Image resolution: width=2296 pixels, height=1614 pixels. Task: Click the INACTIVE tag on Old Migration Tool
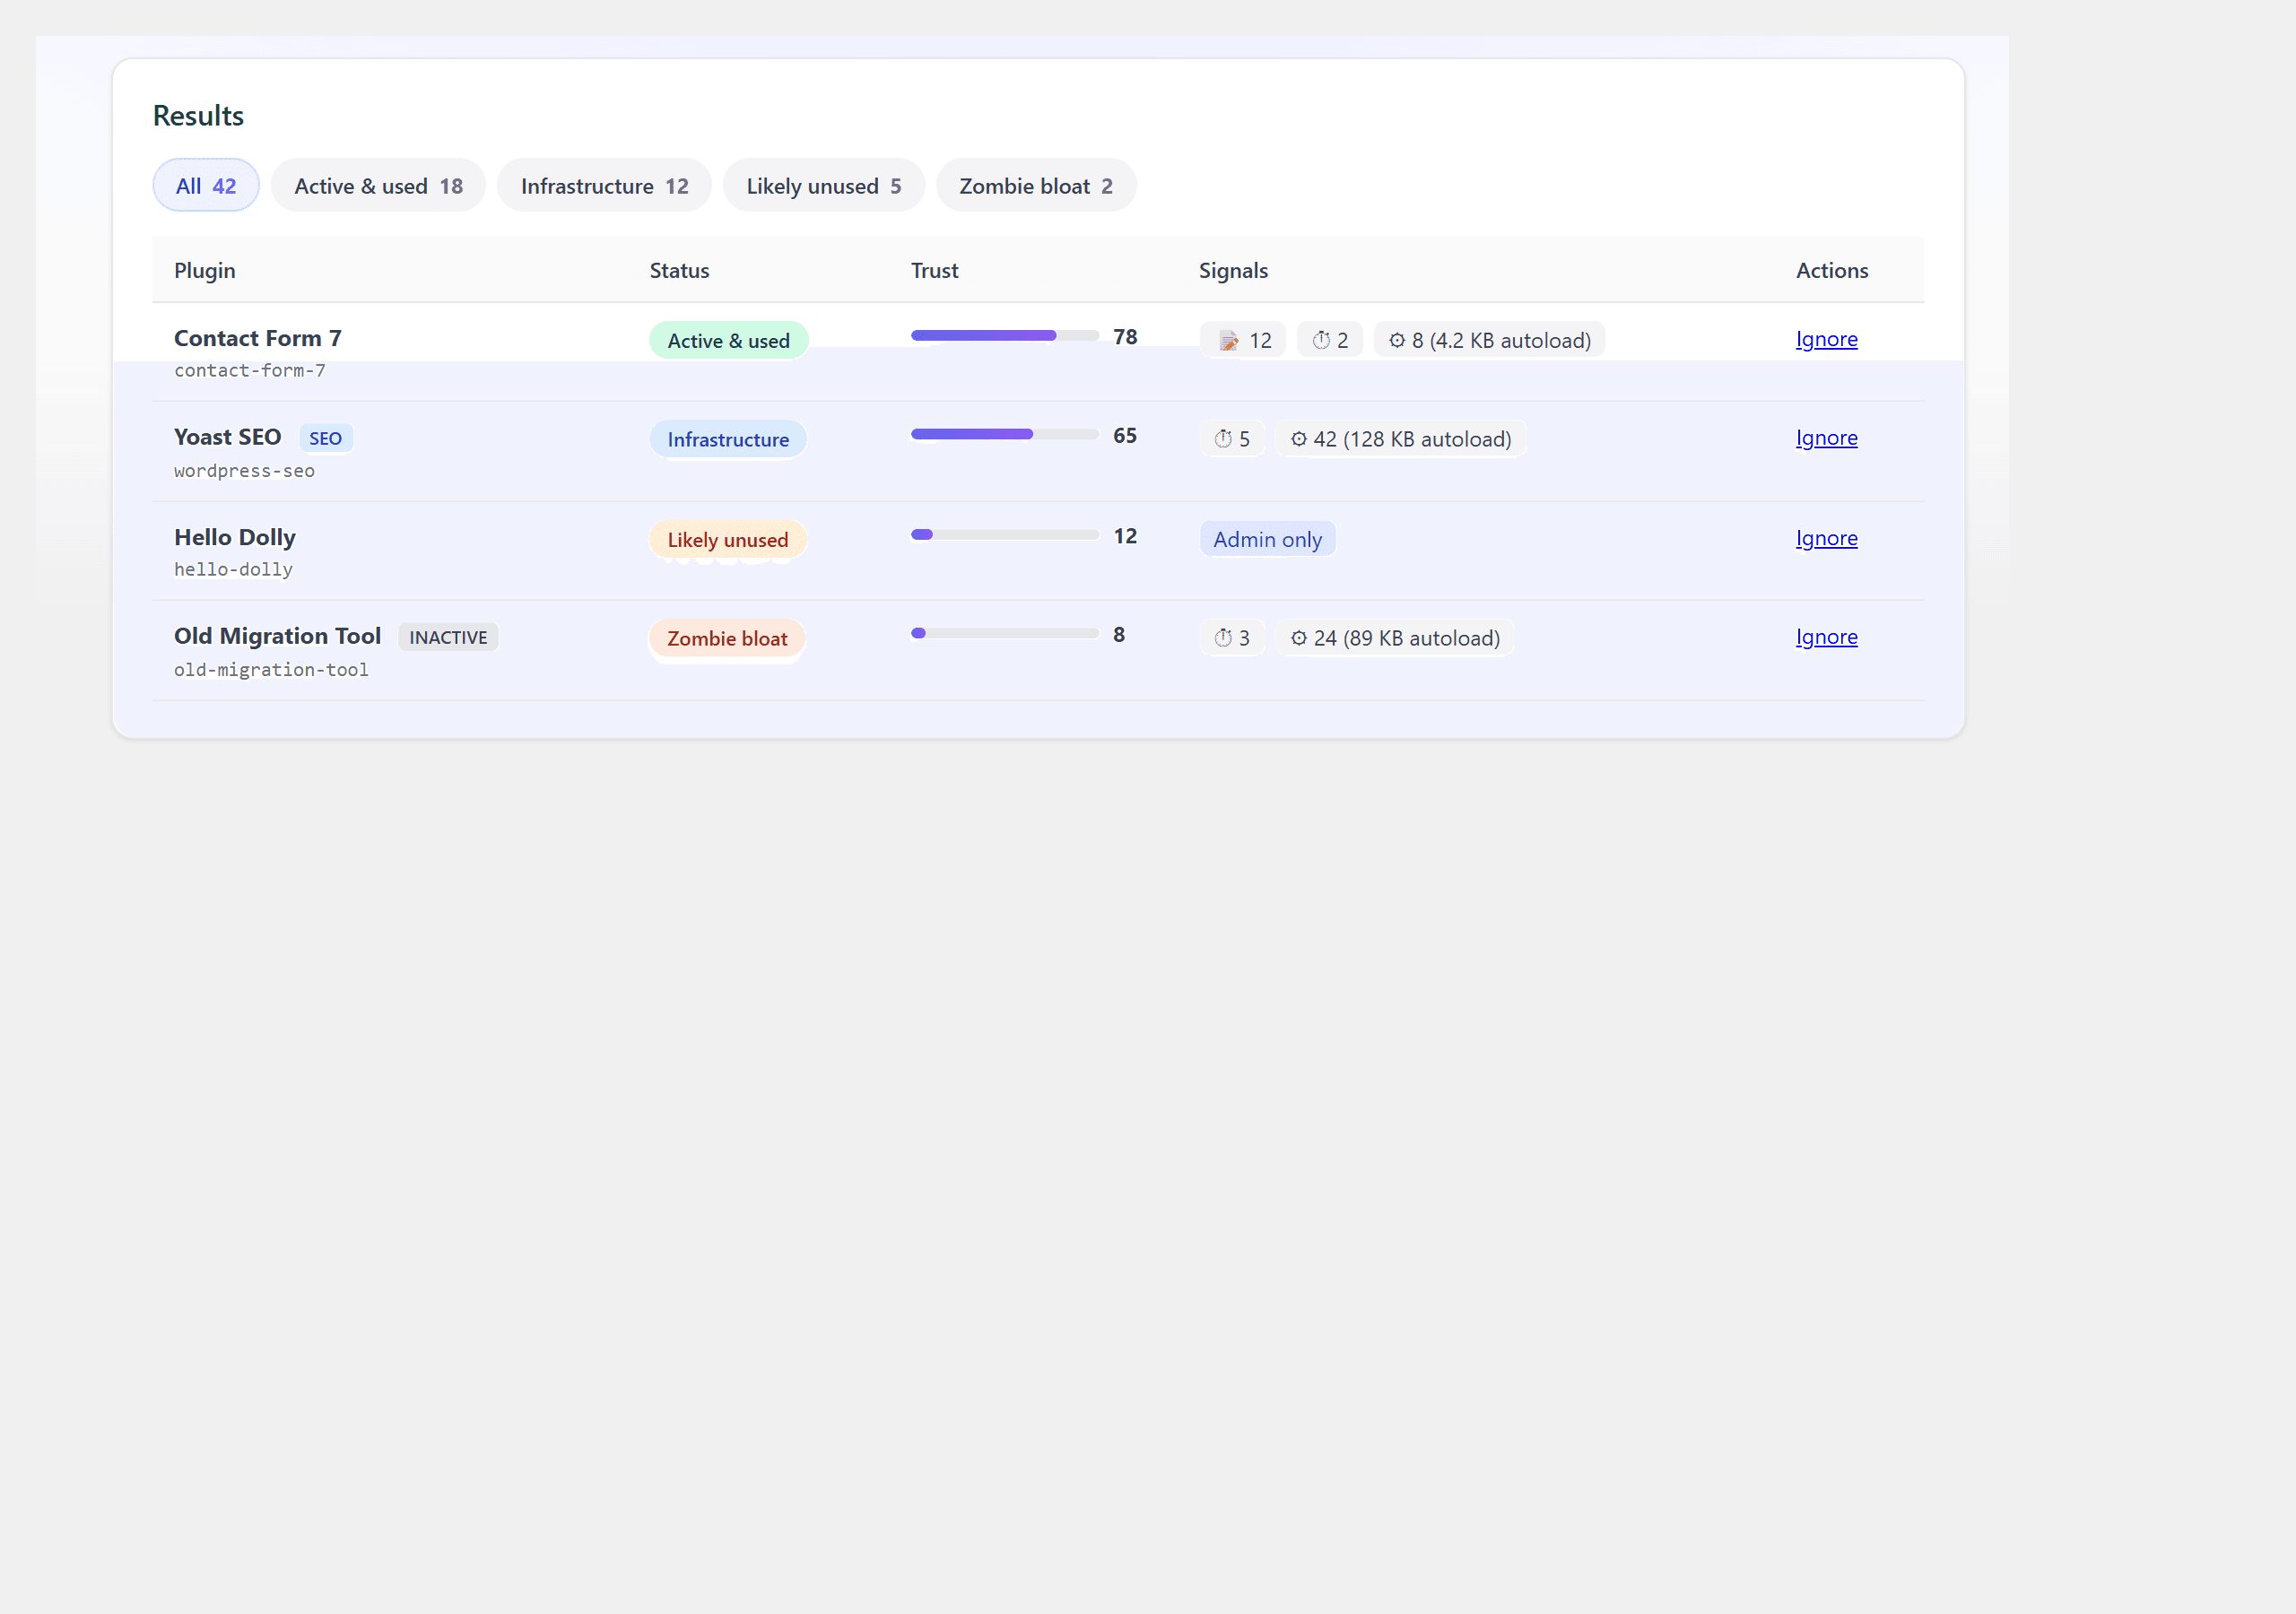point(448,637)
